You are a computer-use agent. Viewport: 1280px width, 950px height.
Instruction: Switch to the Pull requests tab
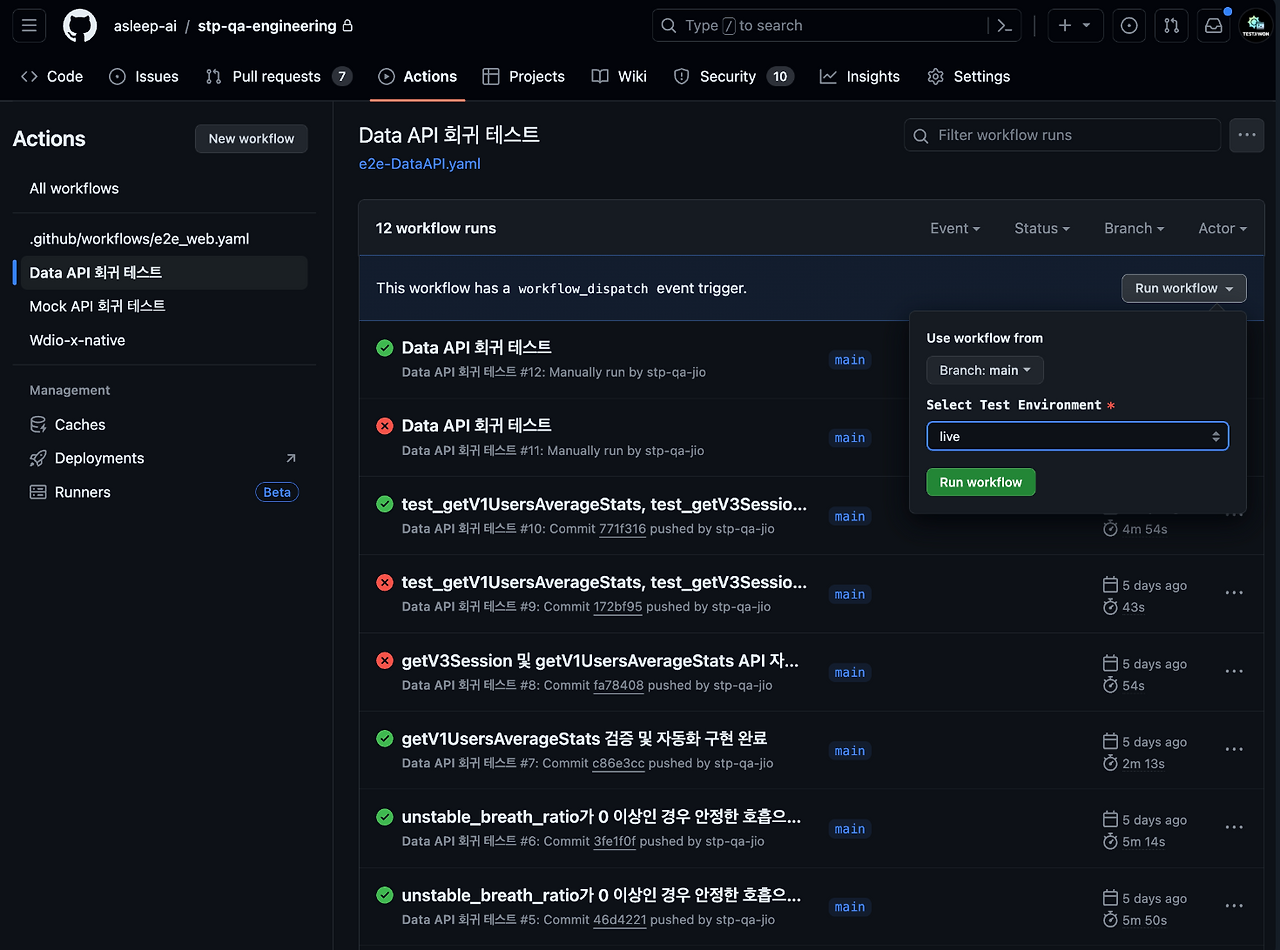[279, 76]
